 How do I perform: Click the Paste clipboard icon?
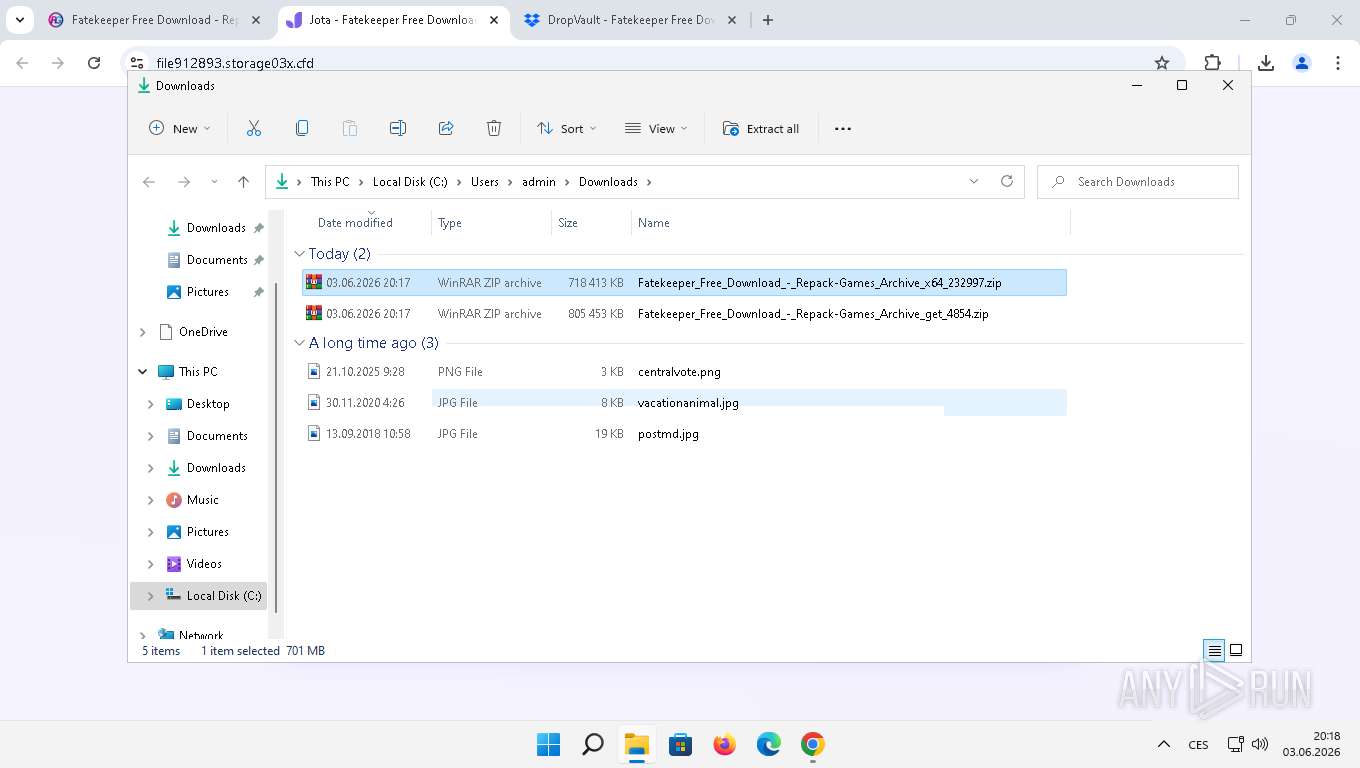pos(350,128)
